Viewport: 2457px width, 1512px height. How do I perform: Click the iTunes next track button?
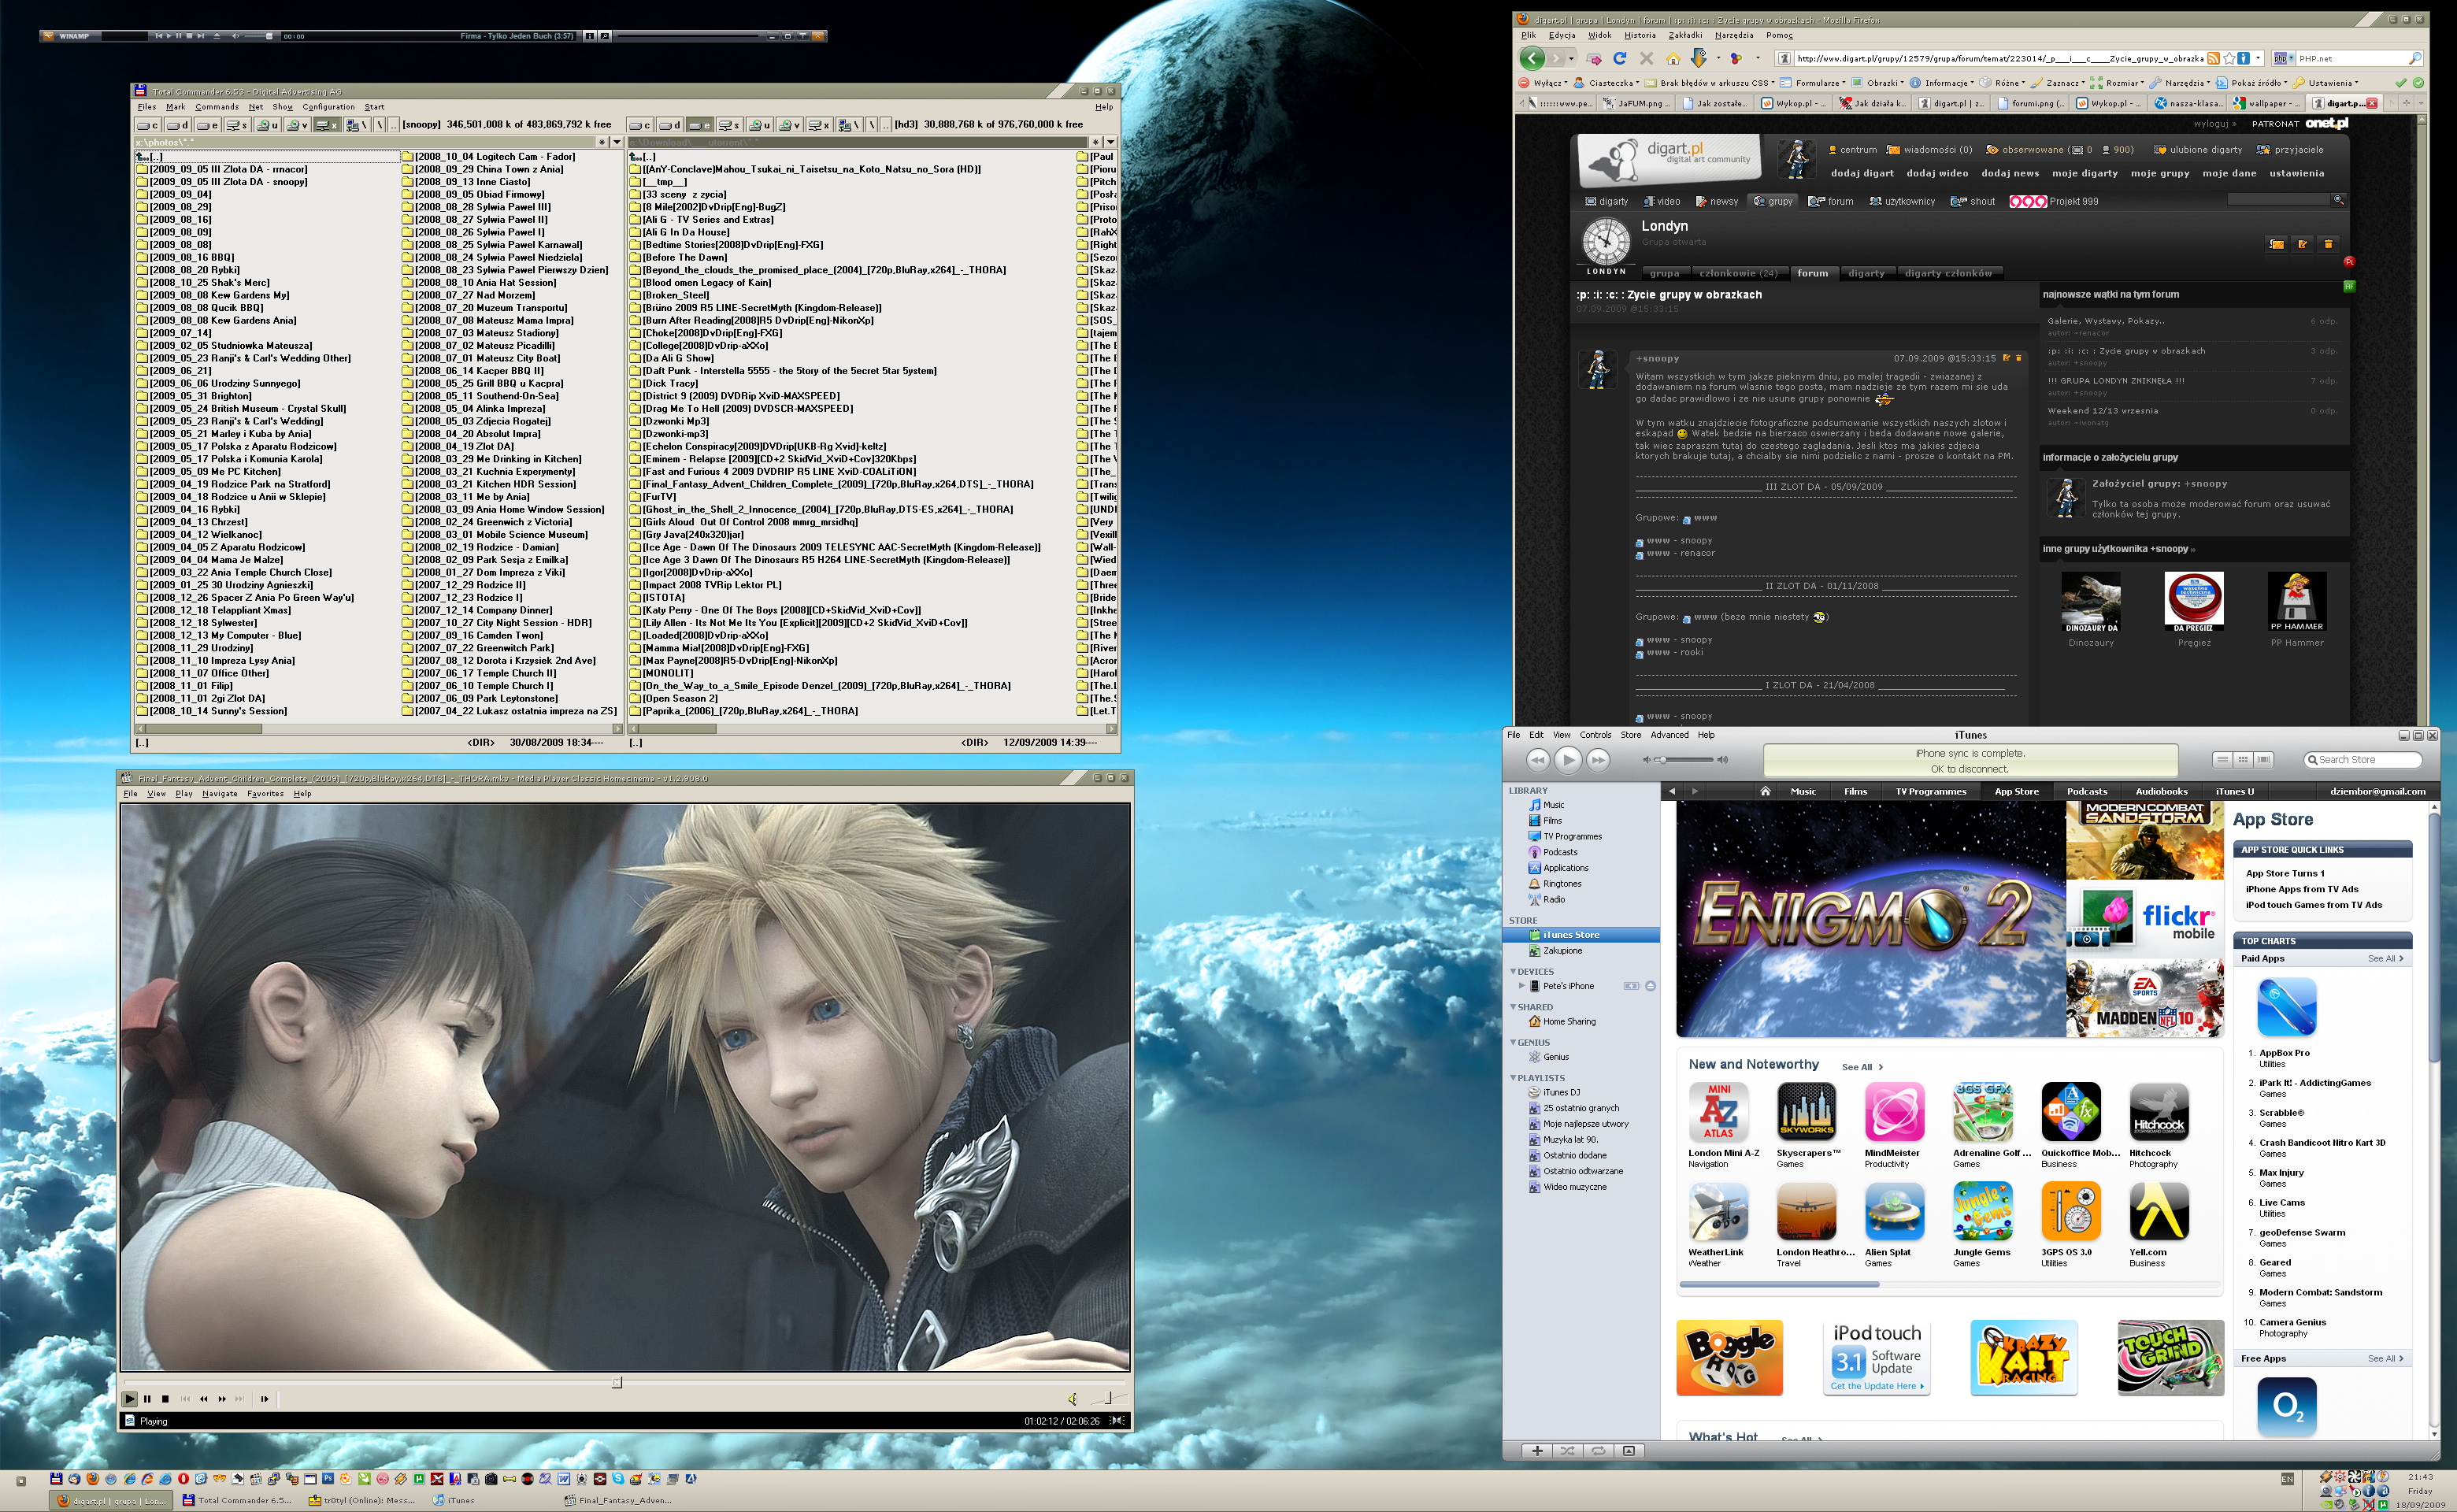click(1599, 760)
